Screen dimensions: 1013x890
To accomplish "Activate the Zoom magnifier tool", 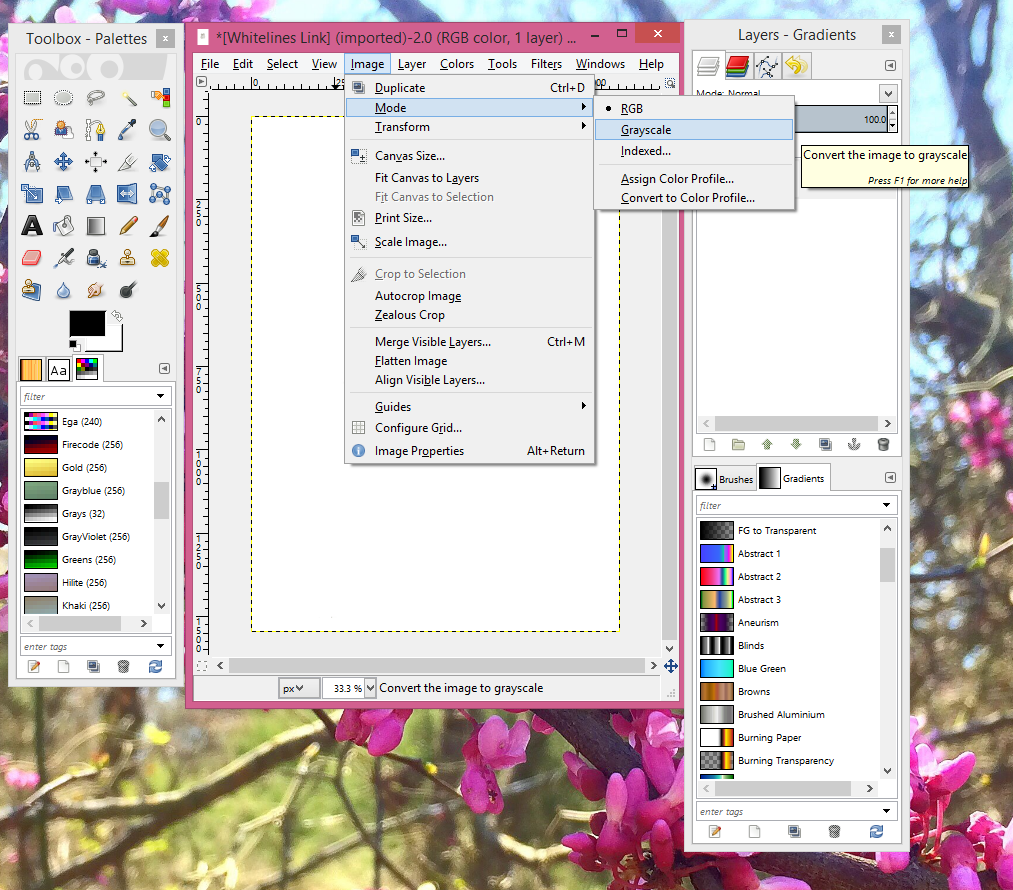I will click(160, 129).
